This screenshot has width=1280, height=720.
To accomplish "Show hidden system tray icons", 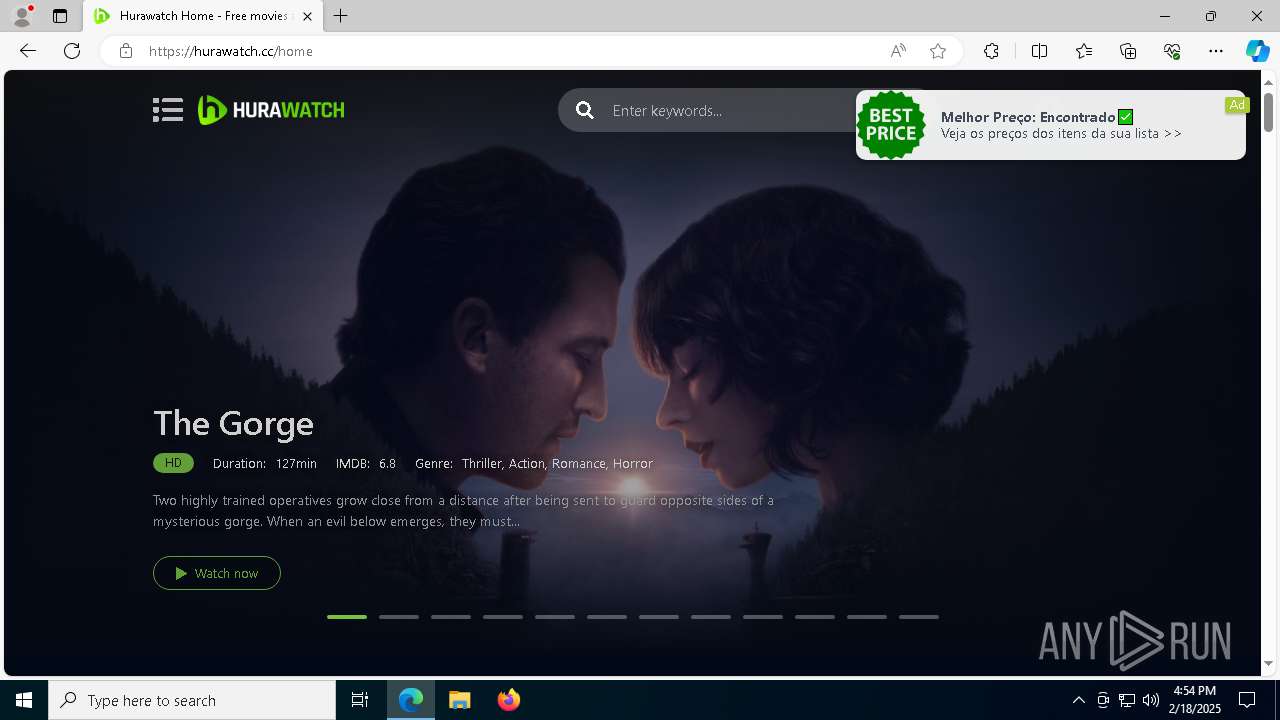I will 1078,700.
